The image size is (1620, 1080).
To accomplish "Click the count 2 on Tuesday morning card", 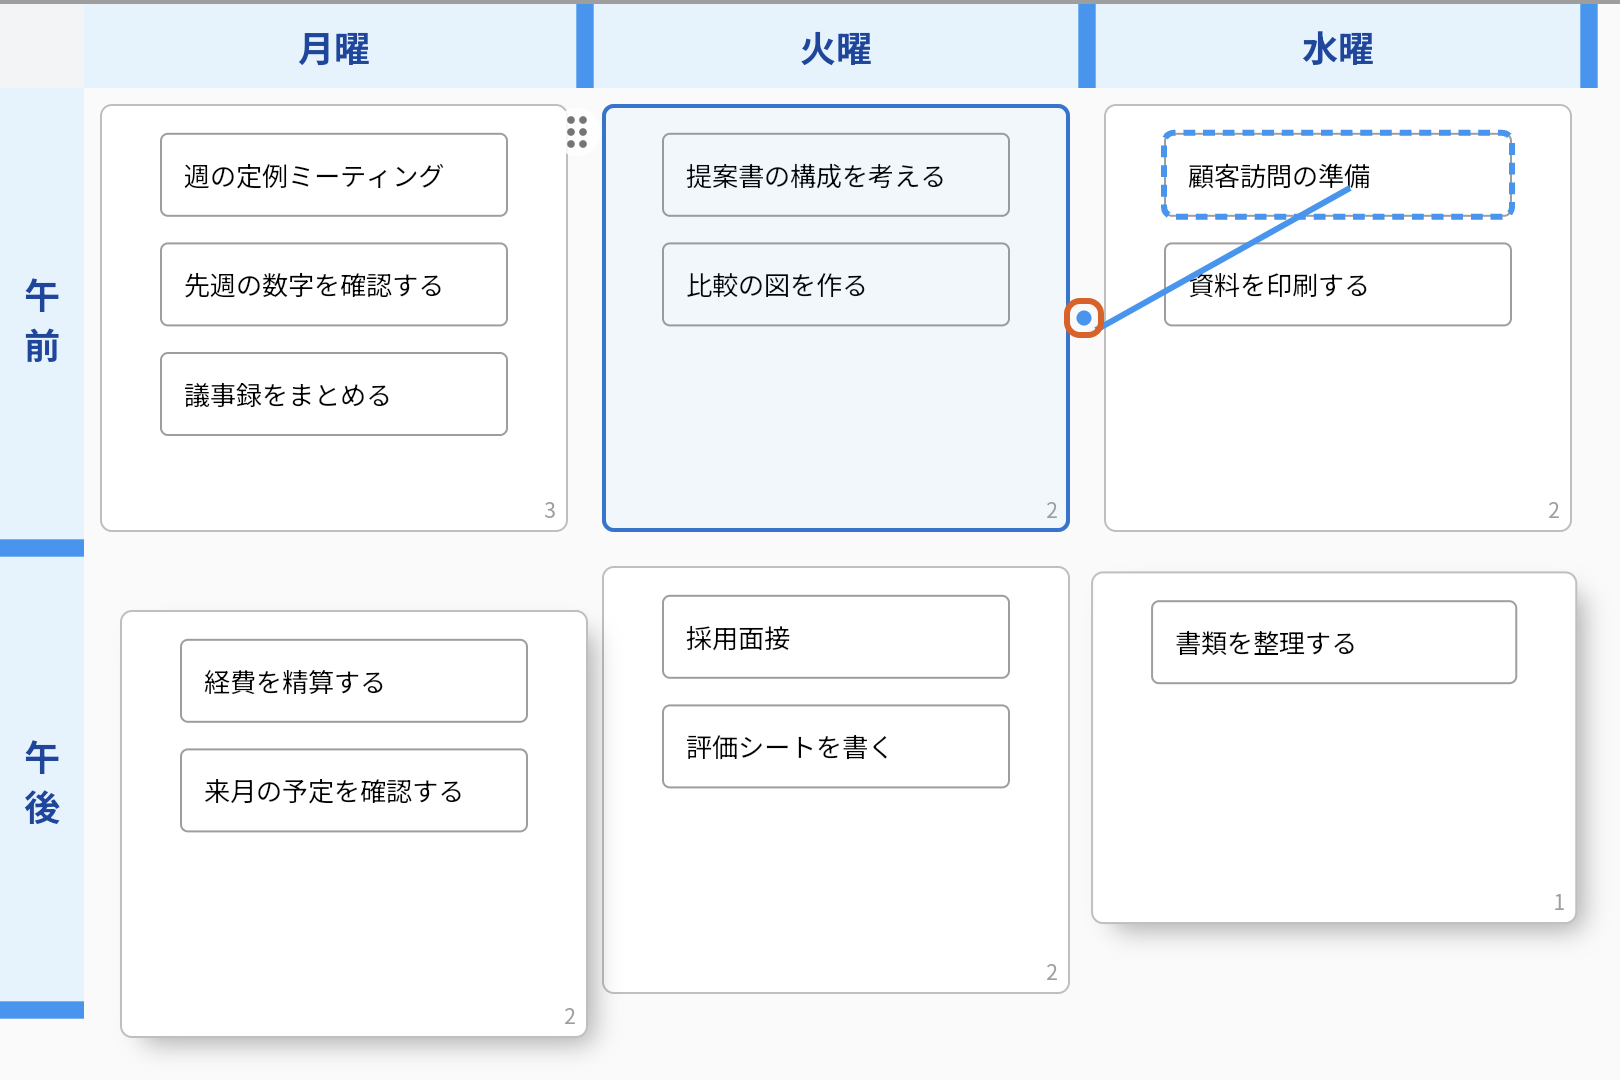I will (1052, 510).
